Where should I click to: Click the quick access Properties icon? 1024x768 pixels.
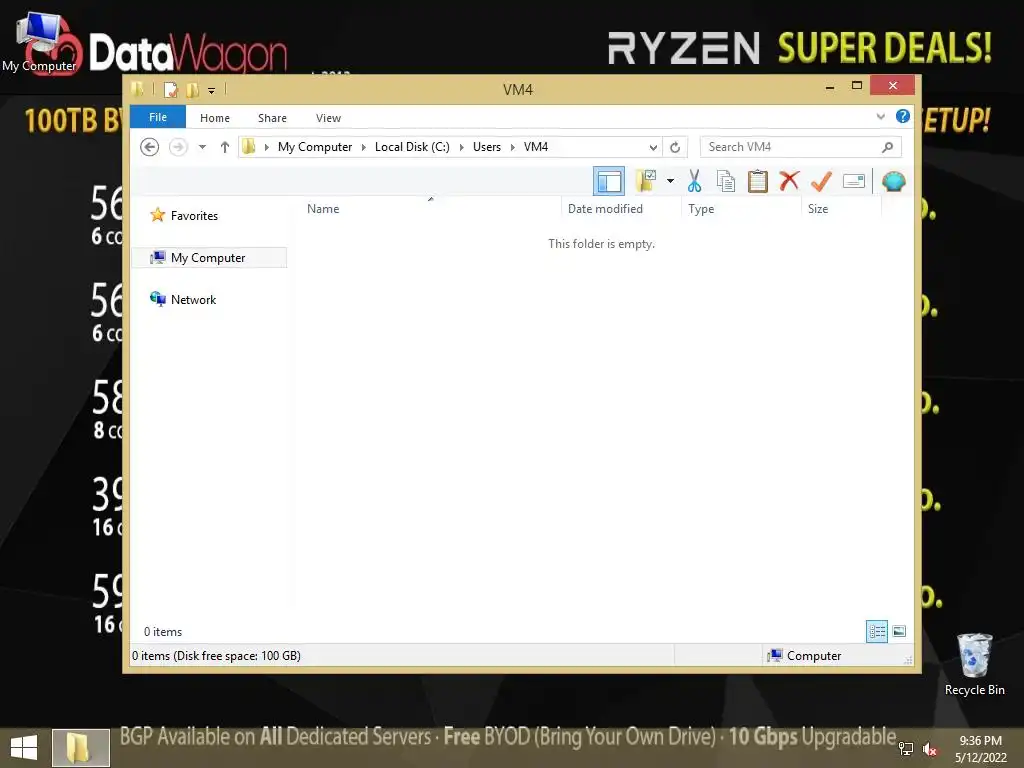pyautogui.click(x=170, y=89)
